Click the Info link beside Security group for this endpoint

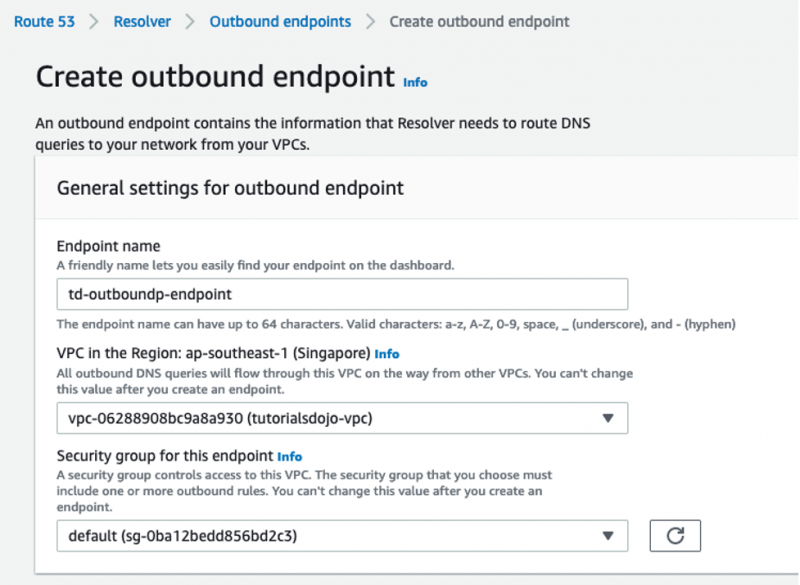coord(290,457)
